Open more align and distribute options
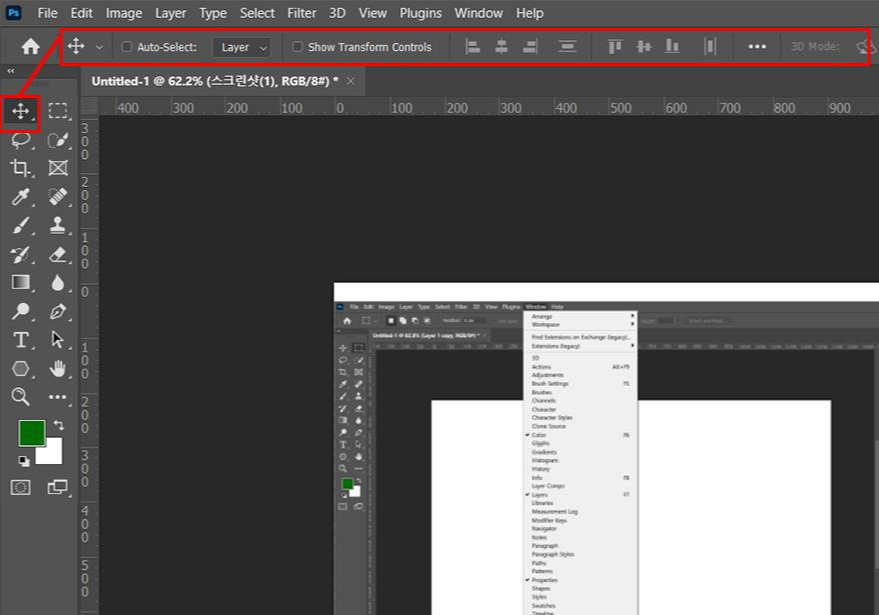The image size is (879, 615). (757, 47)
